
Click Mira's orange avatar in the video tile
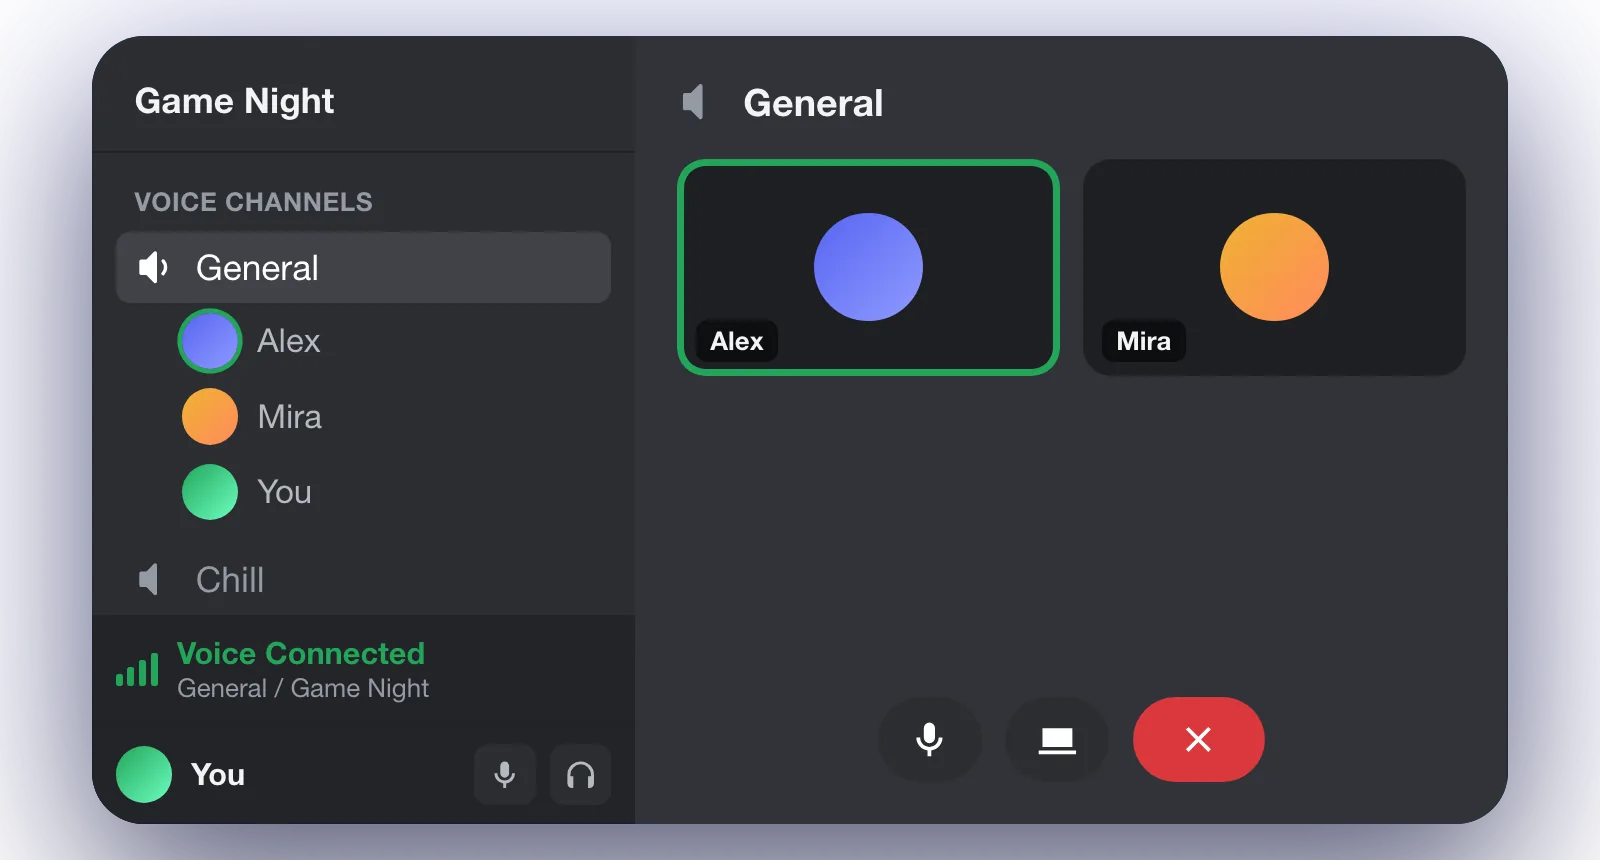click(1274, 267)
